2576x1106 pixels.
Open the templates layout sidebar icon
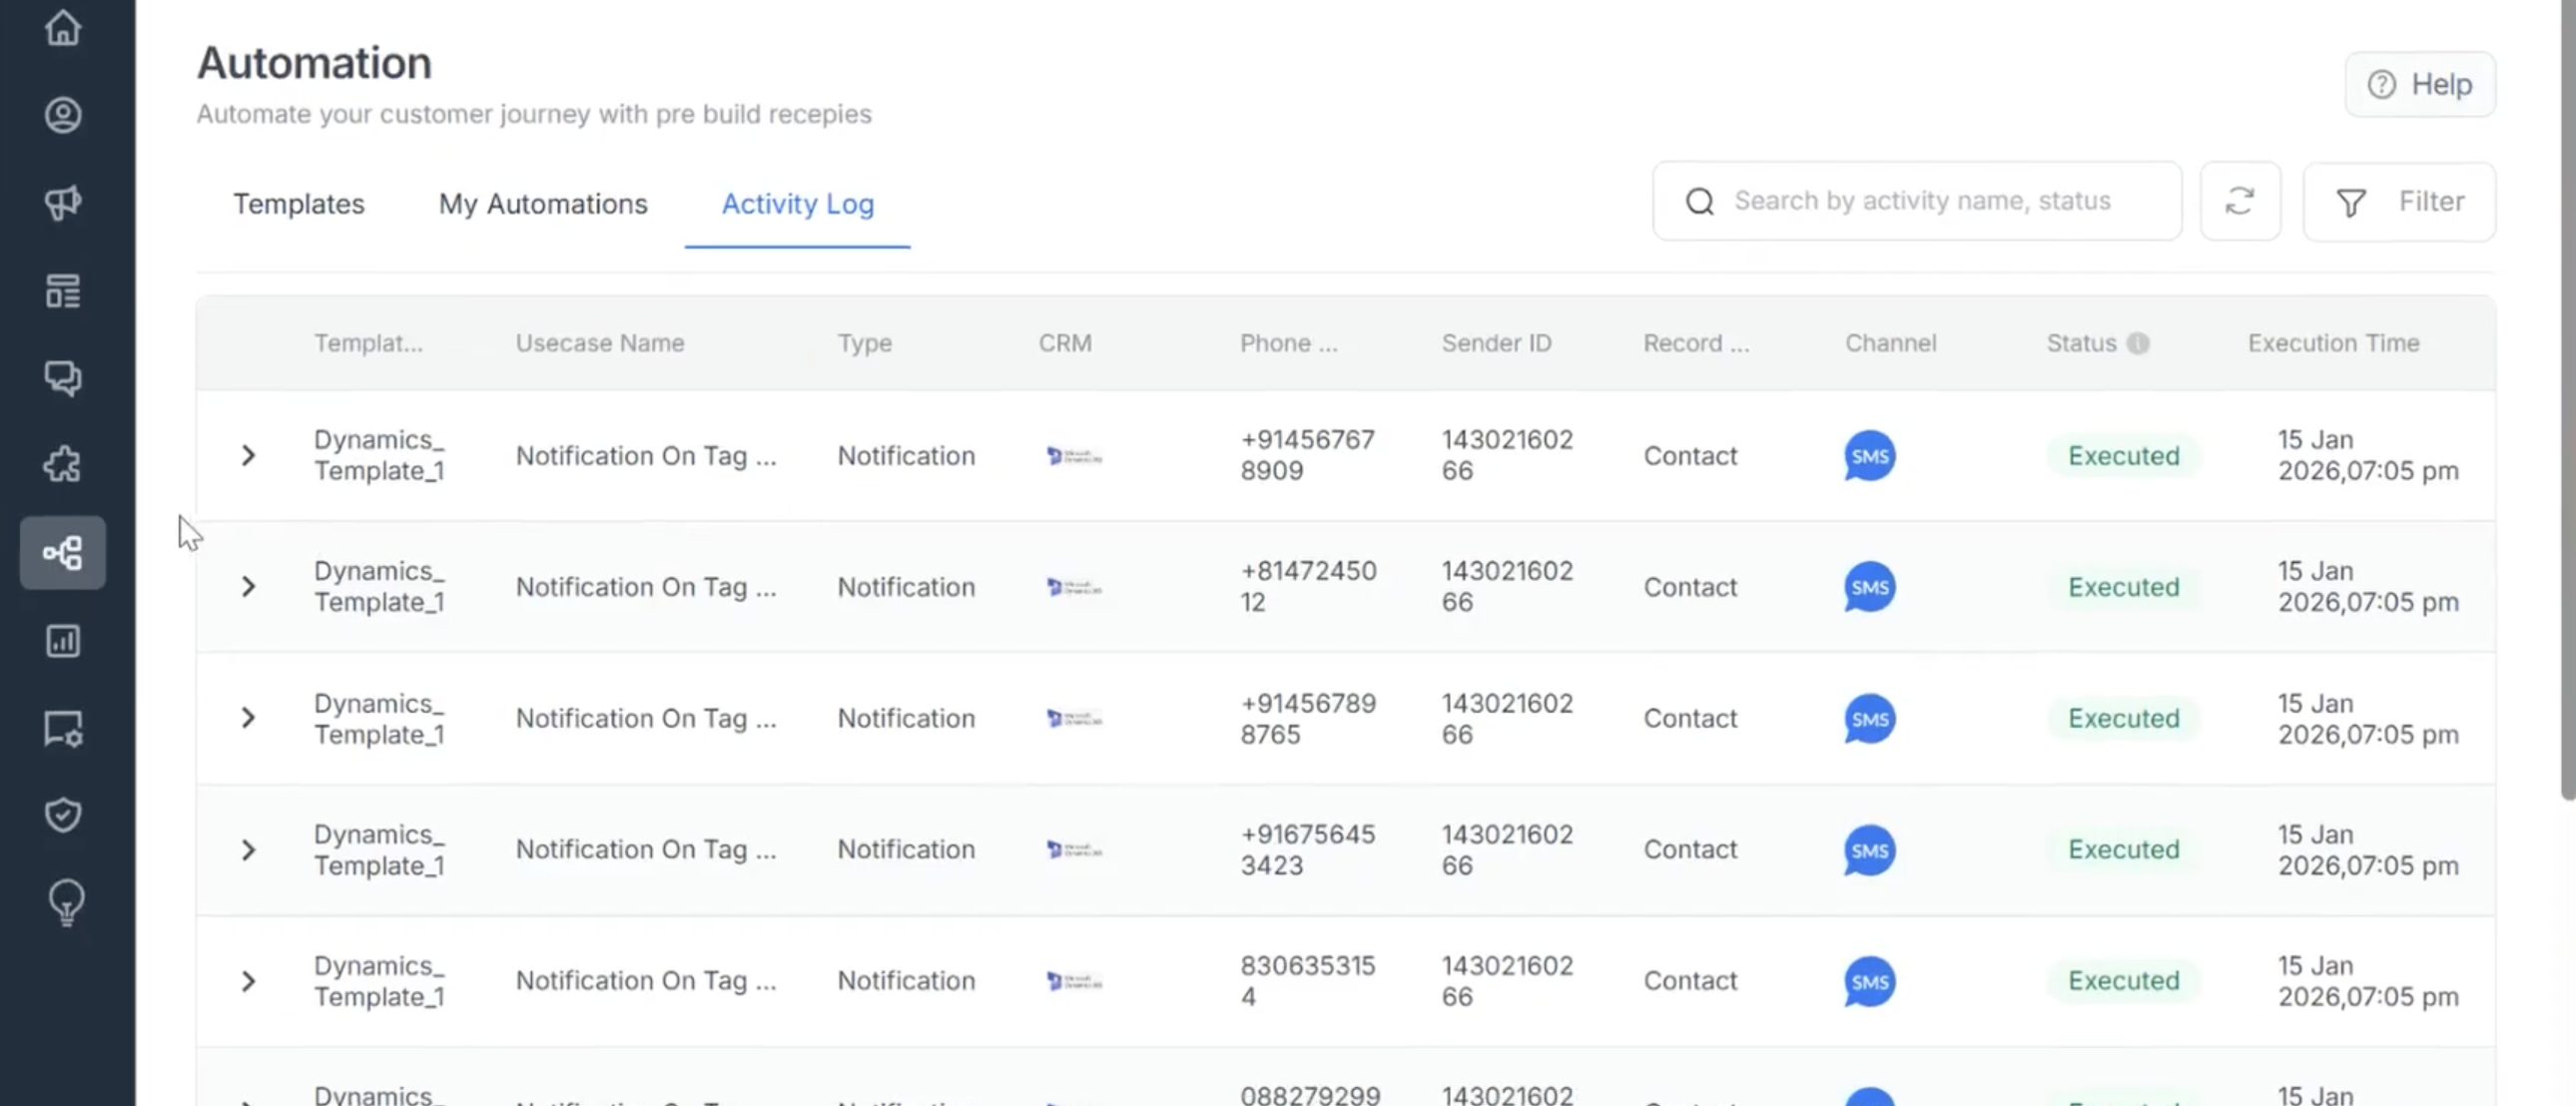tap(63, 290)
